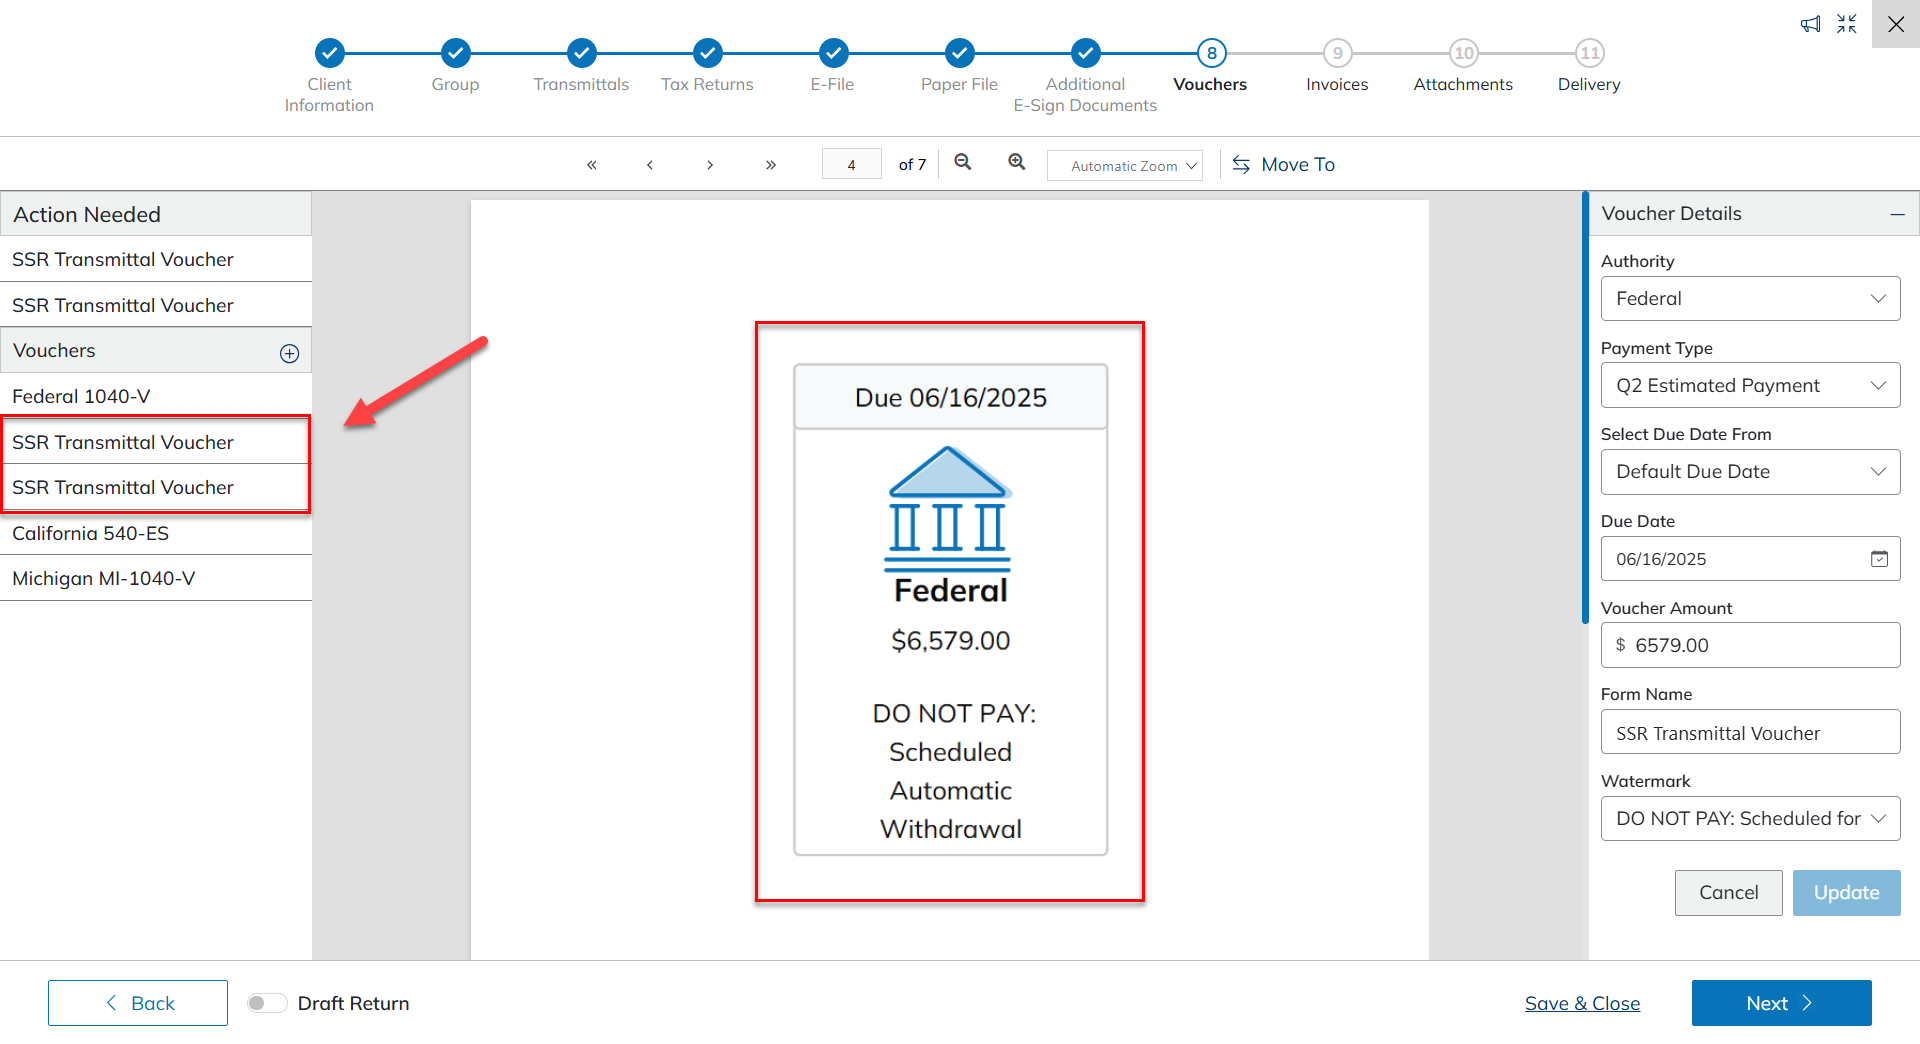
Task: Toggle the Draft Return switch
Action: (x=267, y=1003)
